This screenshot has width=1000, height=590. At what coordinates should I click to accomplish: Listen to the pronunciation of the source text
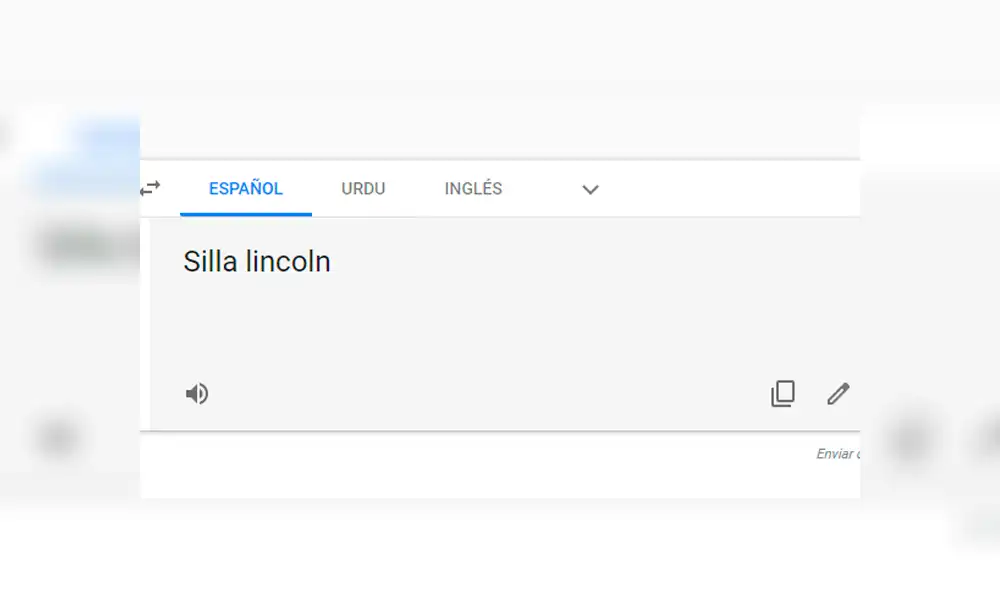click(x=197, y=393)
